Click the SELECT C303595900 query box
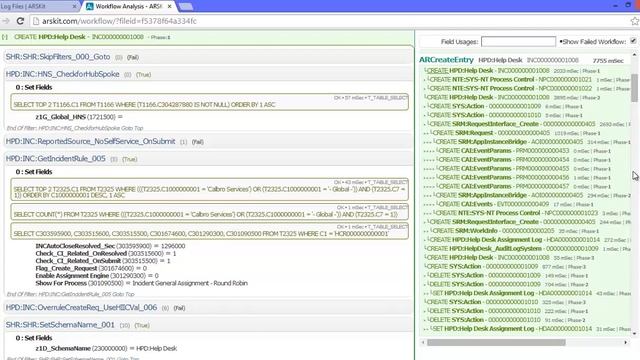 coord(209,231)
